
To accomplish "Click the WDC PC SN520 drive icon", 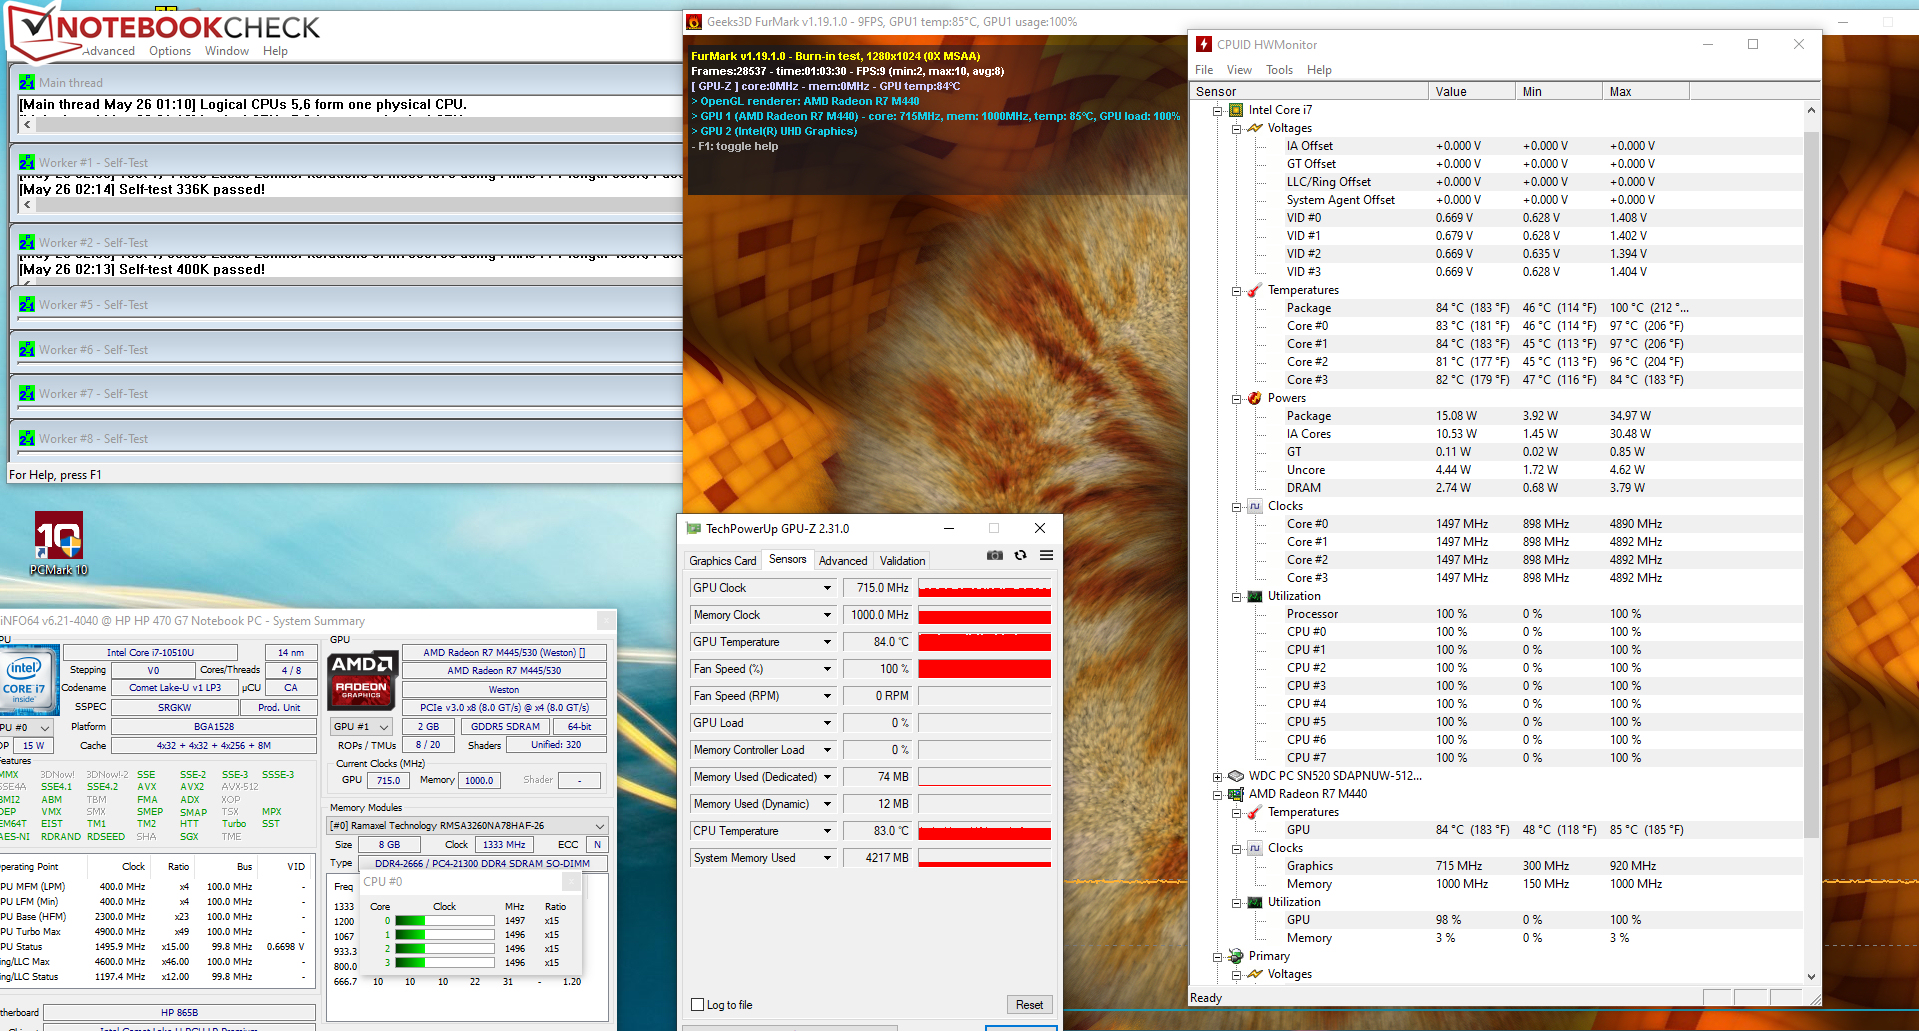I will point(1236,776).
